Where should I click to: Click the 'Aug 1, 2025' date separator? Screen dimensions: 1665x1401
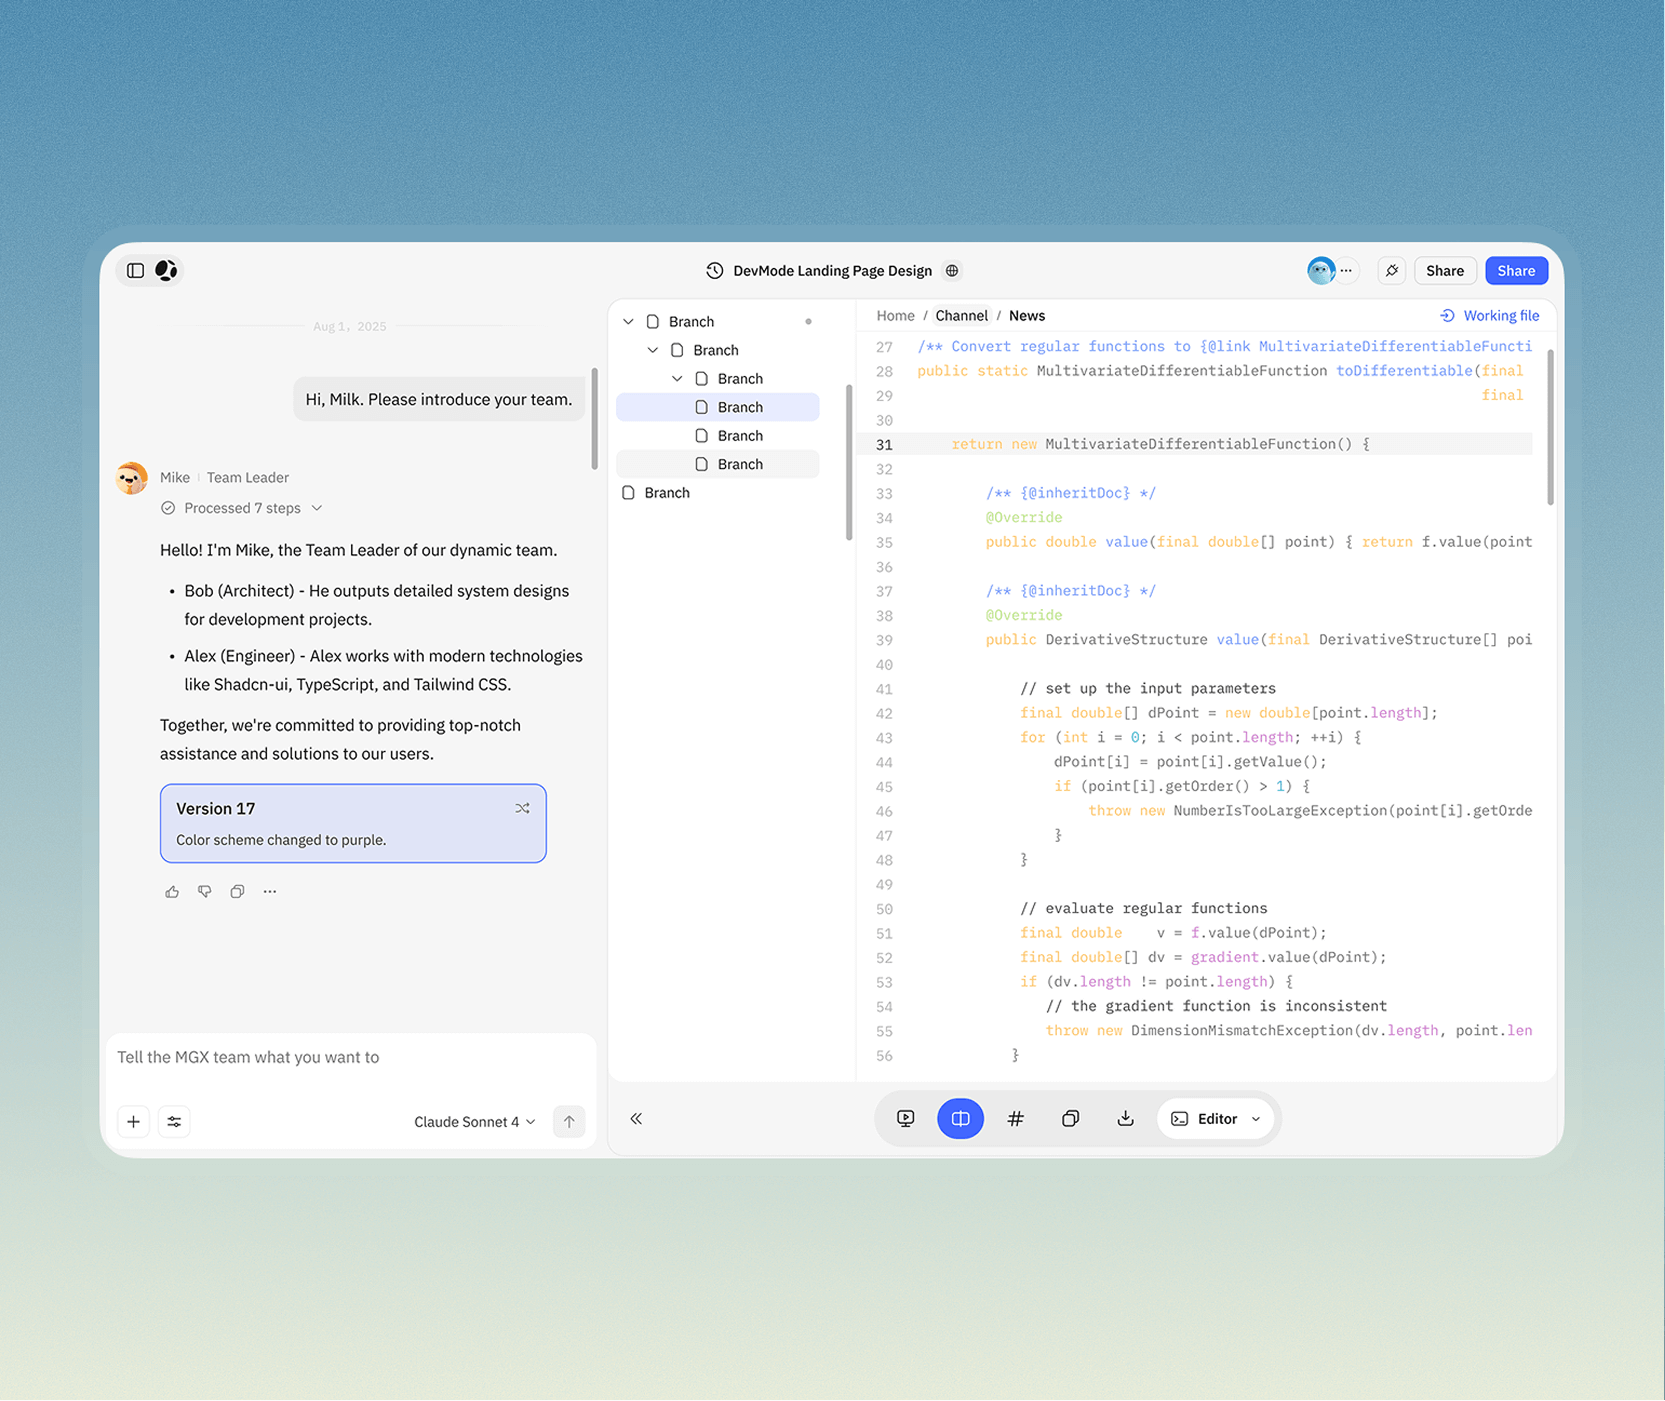pyautogui.click(x=349, y=326)
